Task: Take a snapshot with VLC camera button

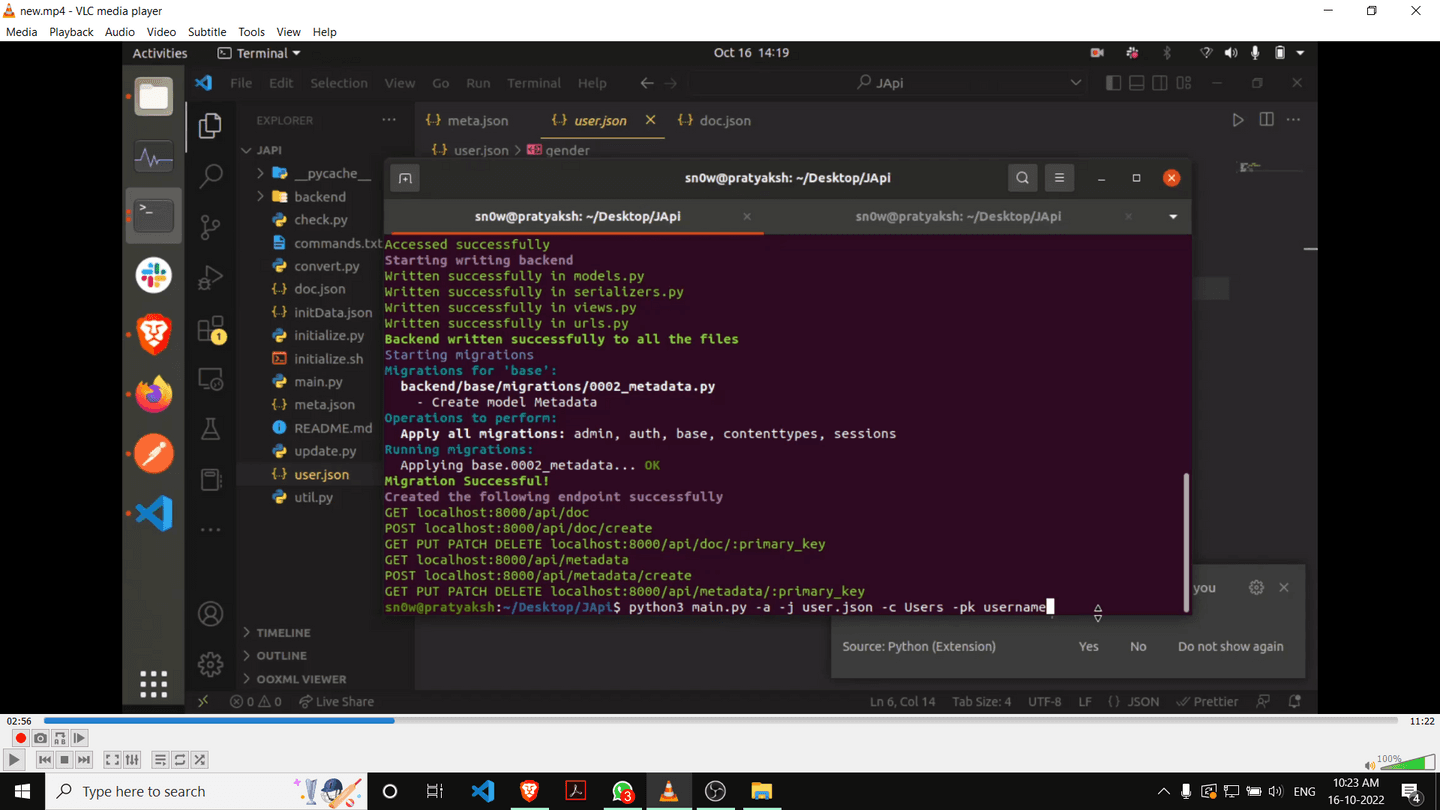Action: coord(40,739)
